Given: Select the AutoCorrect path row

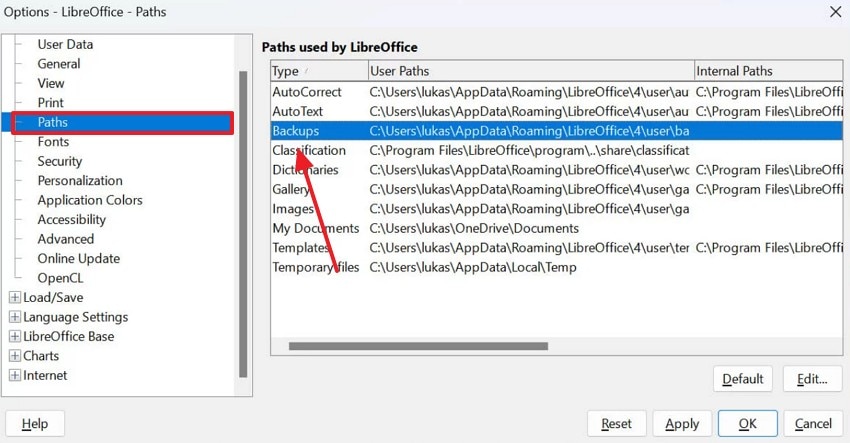Looking at the screenshot, I should [x=557, y=92].
